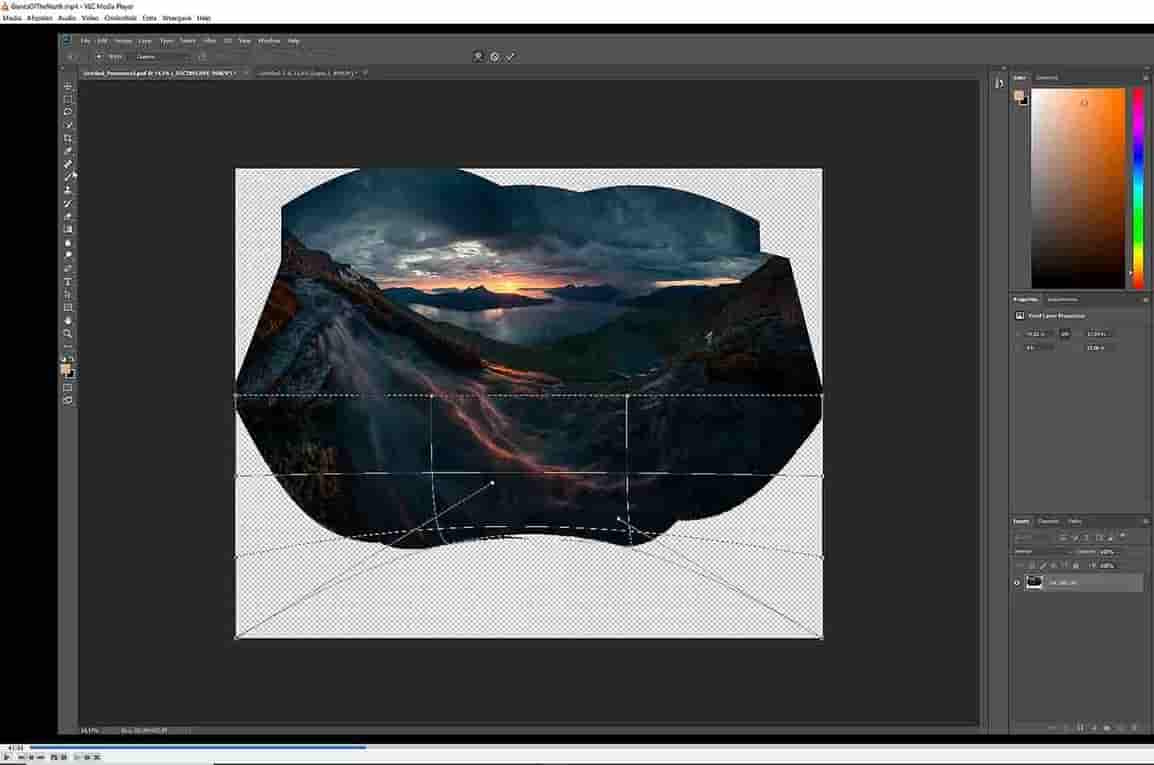Toggle between free transform and warp modes

(x=478, y=57)
